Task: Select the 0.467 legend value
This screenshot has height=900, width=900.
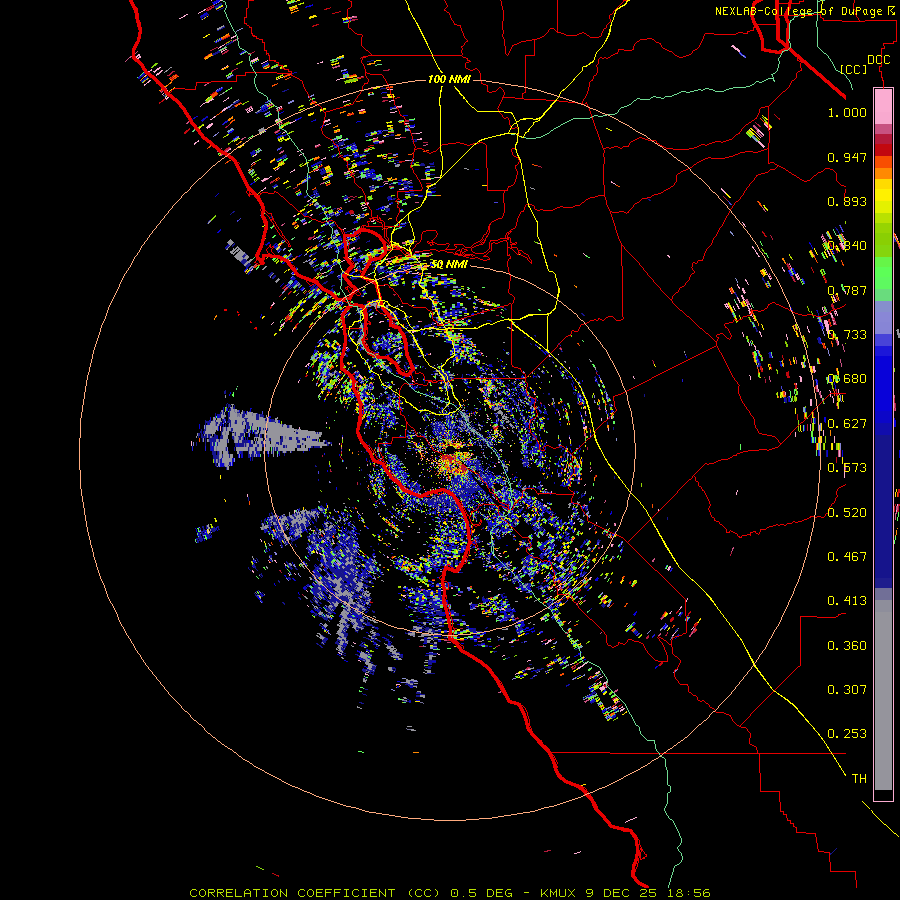Action: click(847, 557)
